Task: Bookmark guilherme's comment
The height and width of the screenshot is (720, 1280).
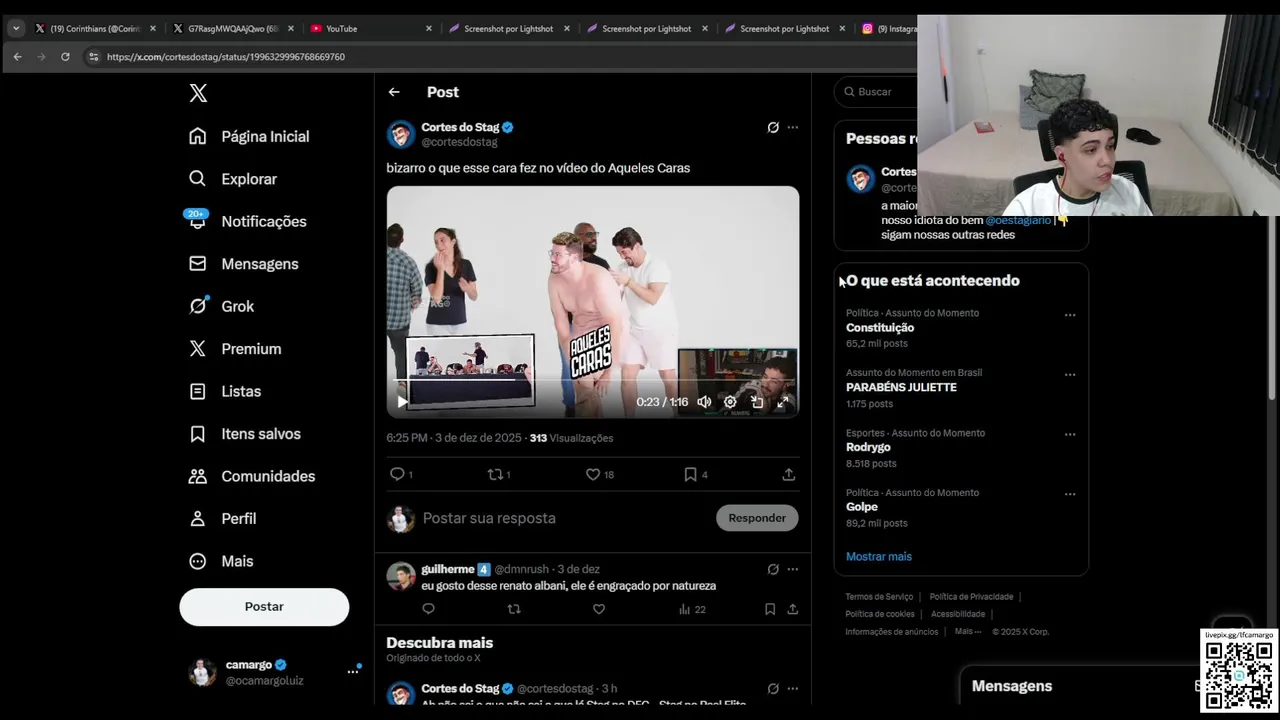Action: pos(770,609)
